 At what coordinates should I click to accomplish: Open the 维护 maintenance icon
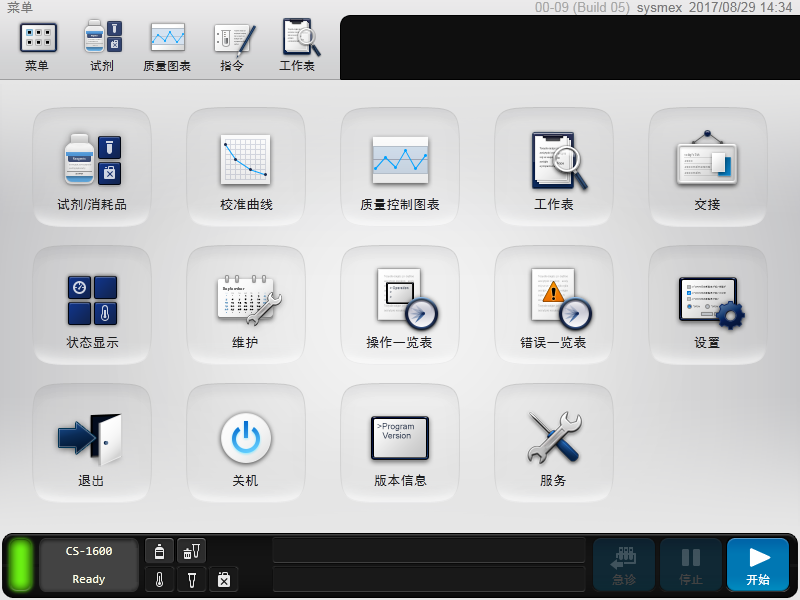[246, 304]
